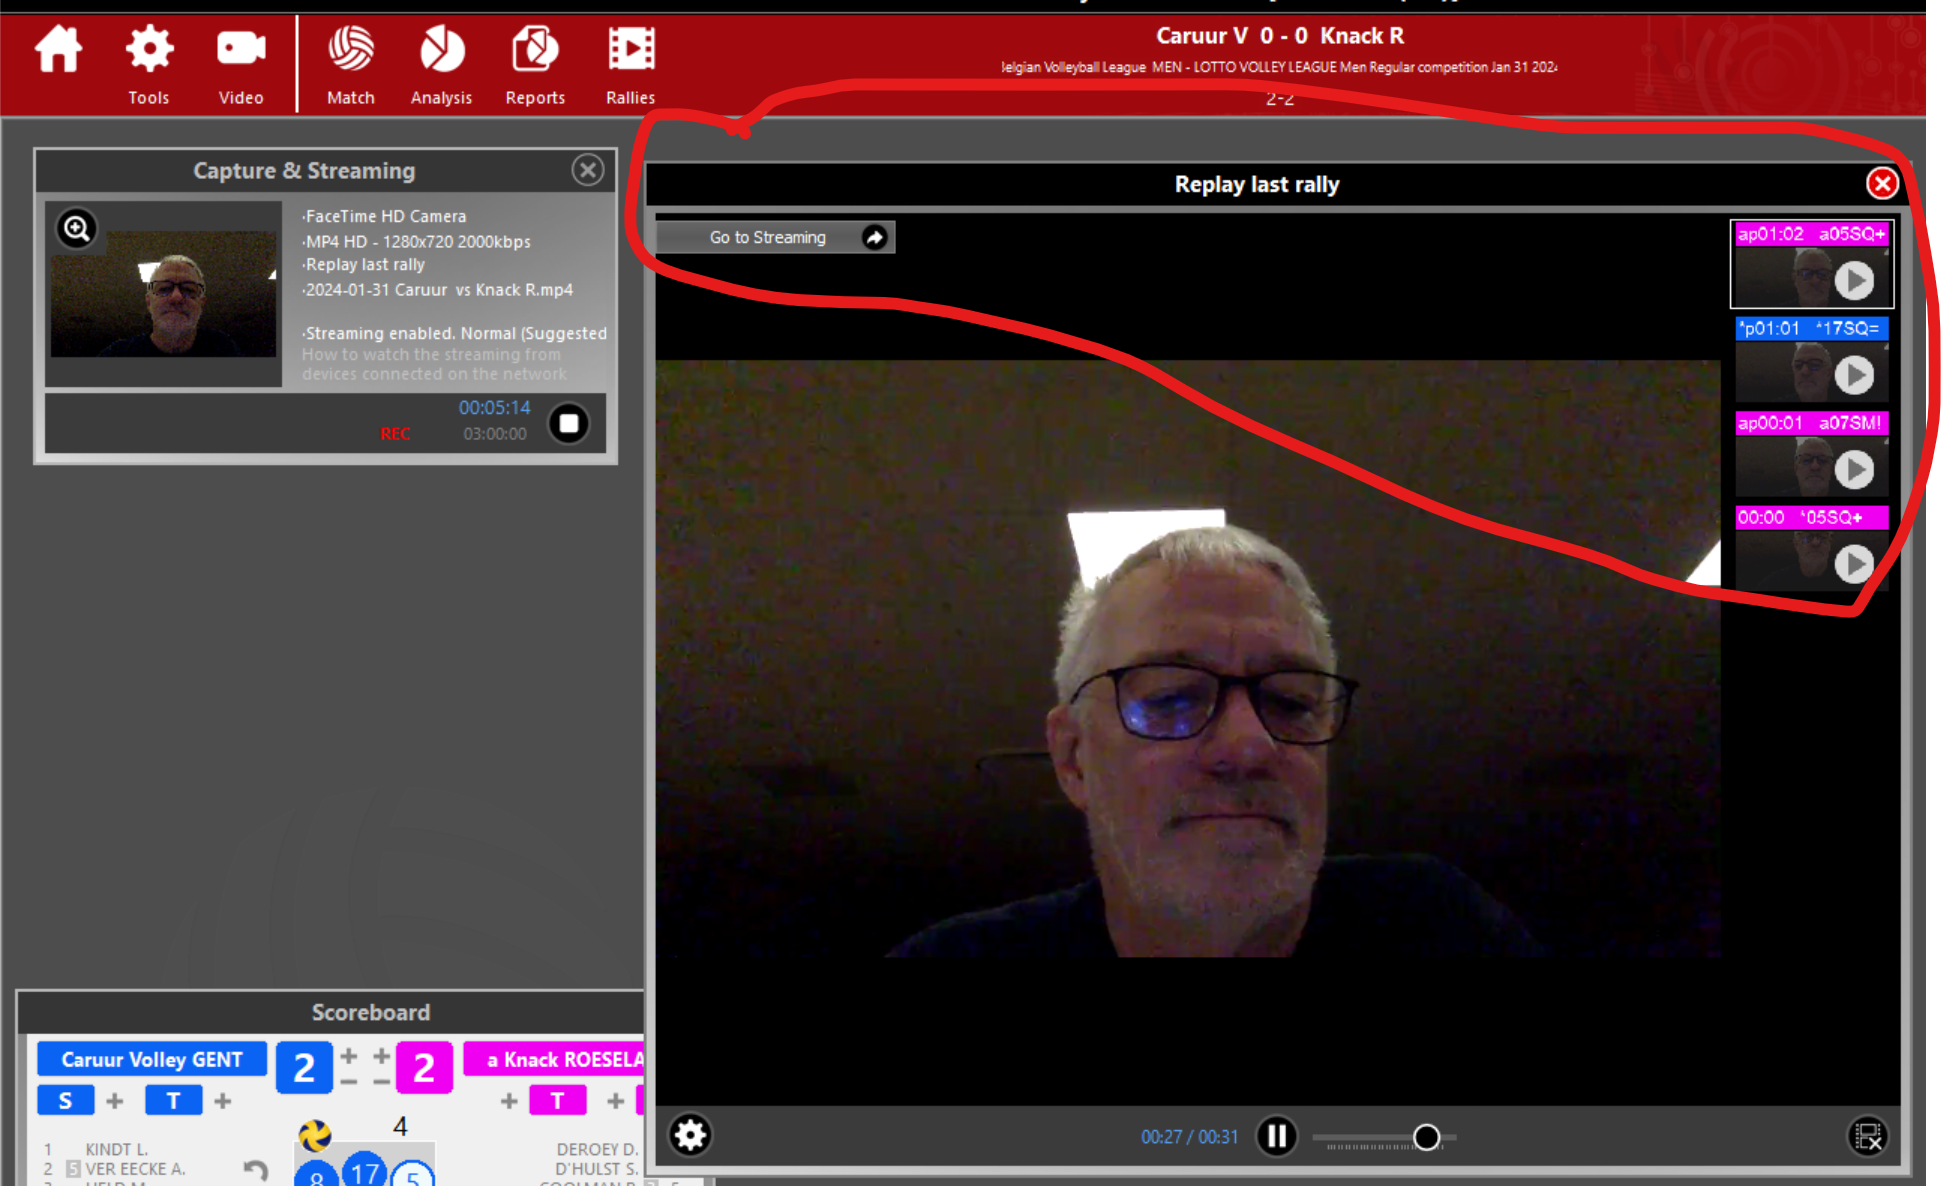Image resolution: width=1941 pixels, height=1186 pixels.
Task: Add timeout with plus after blue T
Action: [223, 1101]
